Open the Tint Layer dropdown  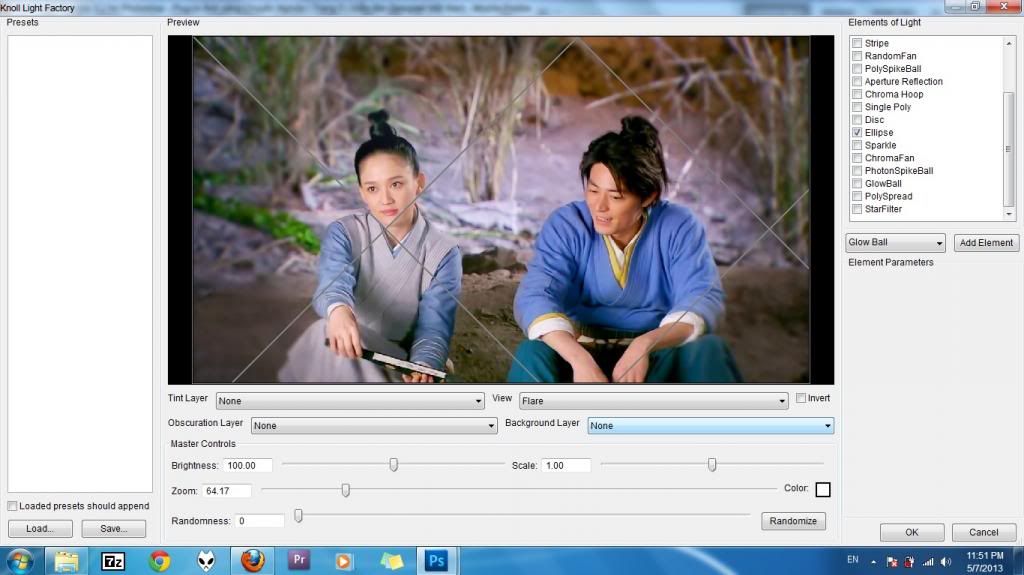pyautogui.click(x=350, y=401)
